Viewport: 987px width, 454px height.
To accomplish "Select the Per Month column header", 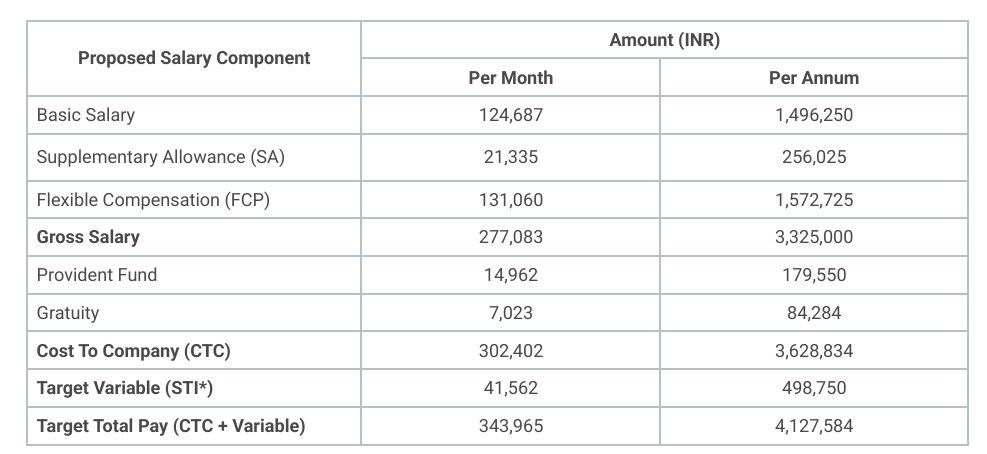I will tap(510, 78).
